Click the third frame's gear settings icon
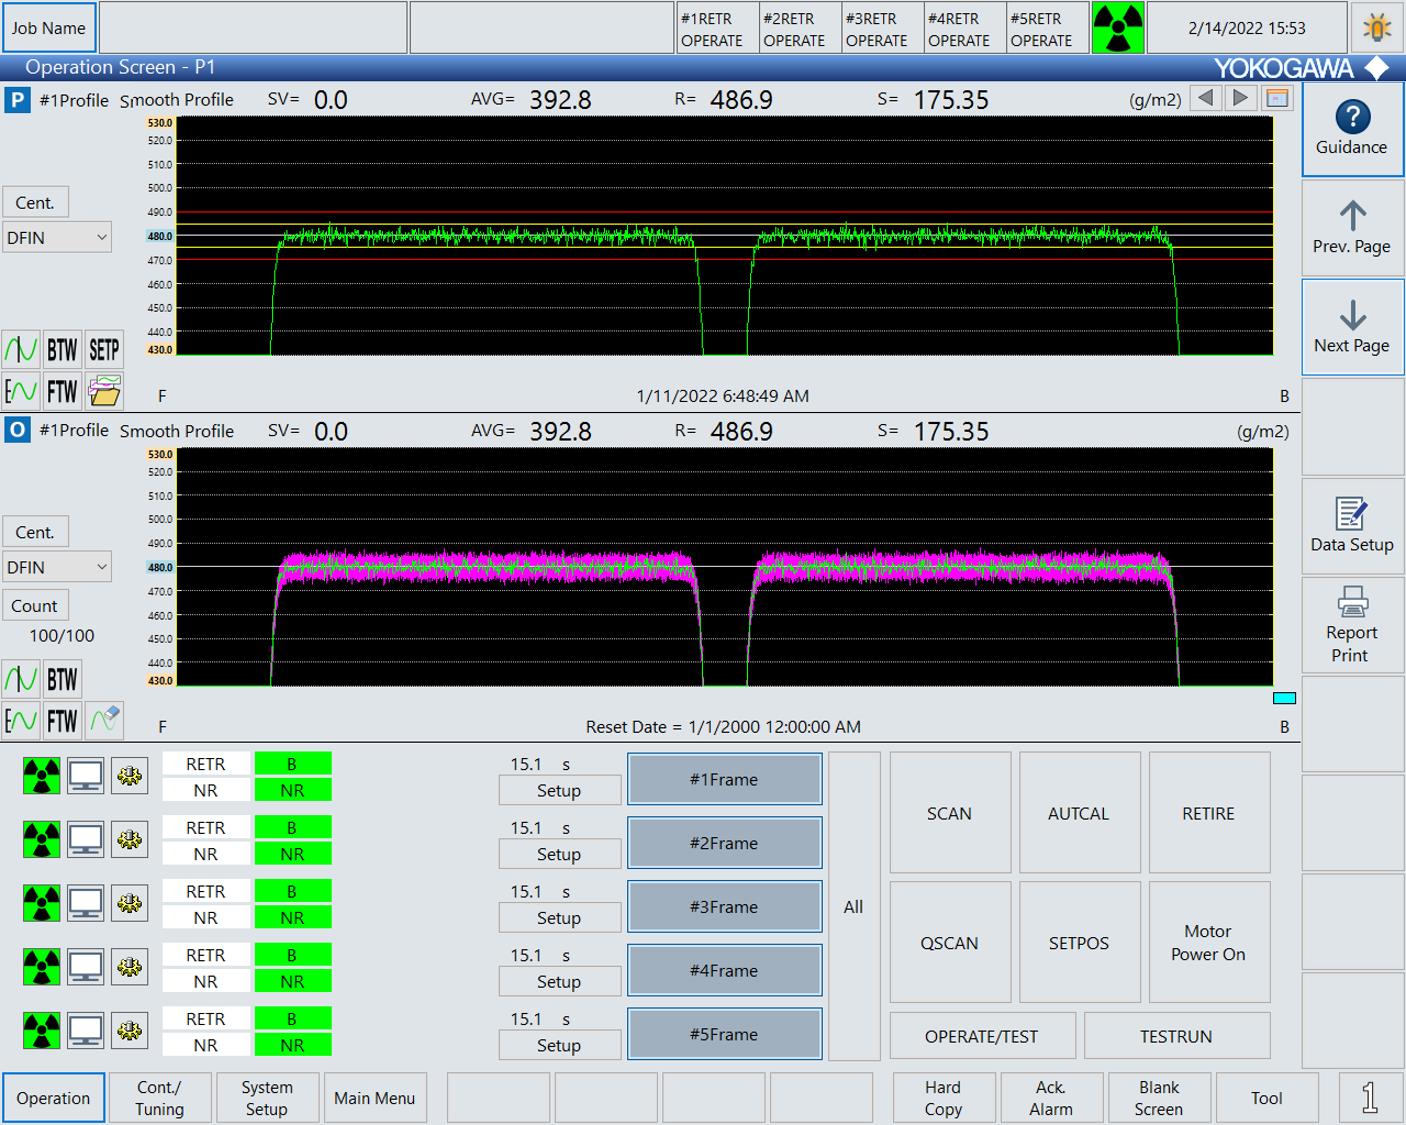 click(129, 904)
